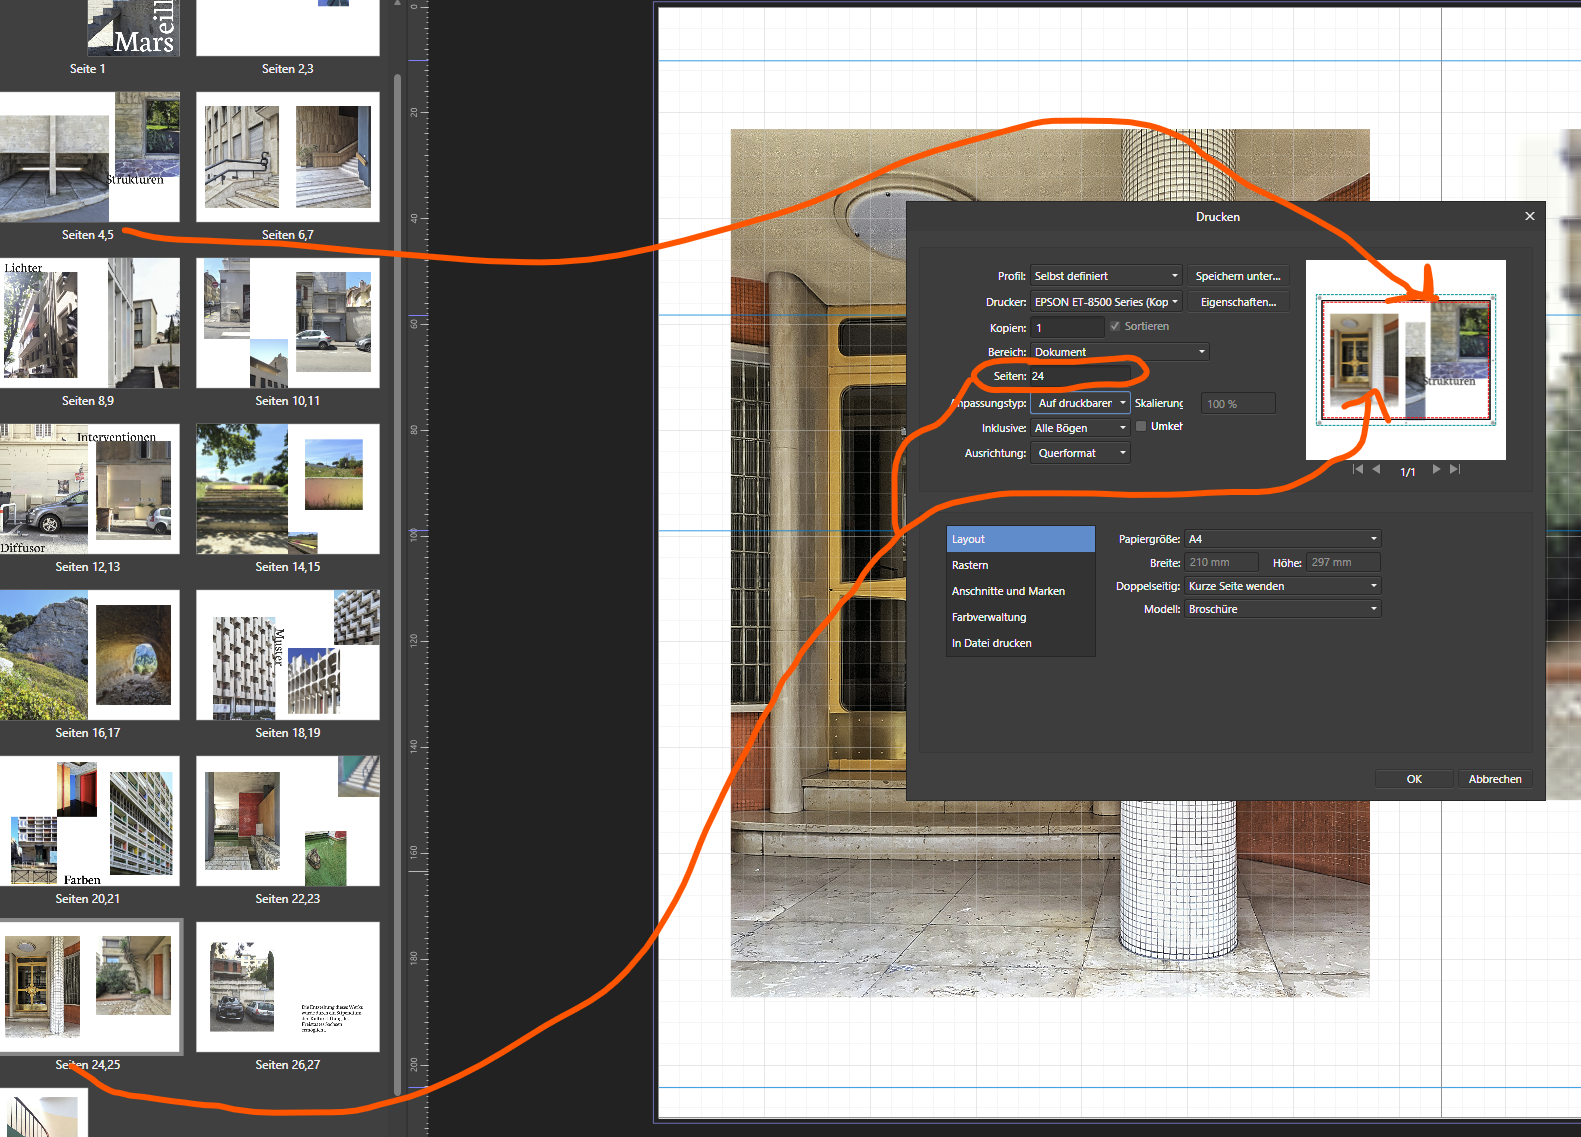1581x1137 pixels.
Task: Open Anpassungstyp dropdown 'Auf druckbaren'
Action: pyautogui.click(x=1081, y=403)
